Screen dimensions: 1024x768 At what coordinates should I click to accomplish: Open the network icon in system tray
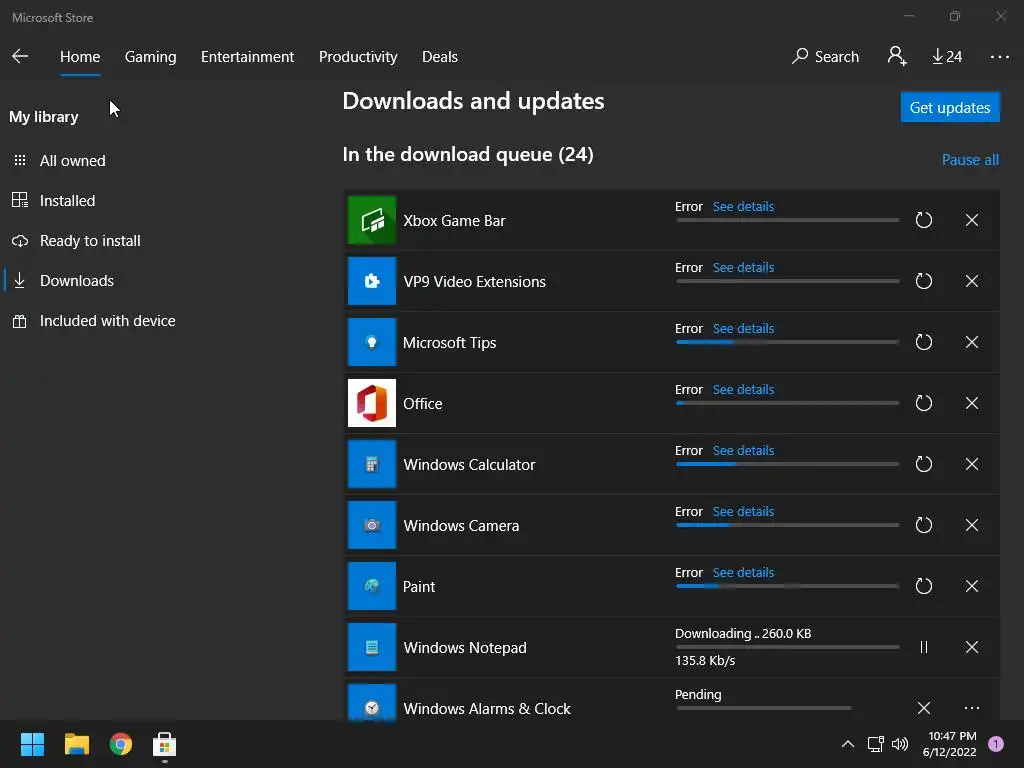[875, 744]
